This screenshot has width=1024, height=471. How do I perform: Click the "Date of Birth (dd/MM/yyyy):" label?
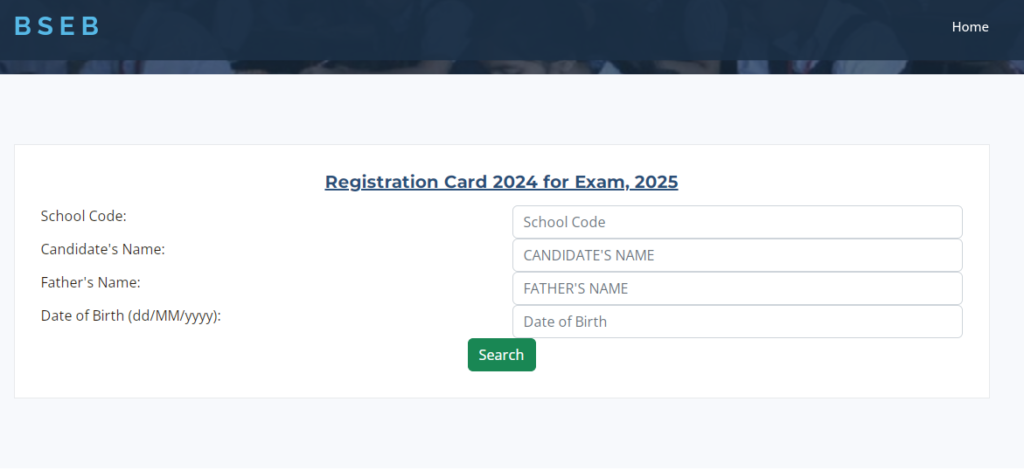pos(130,316)
